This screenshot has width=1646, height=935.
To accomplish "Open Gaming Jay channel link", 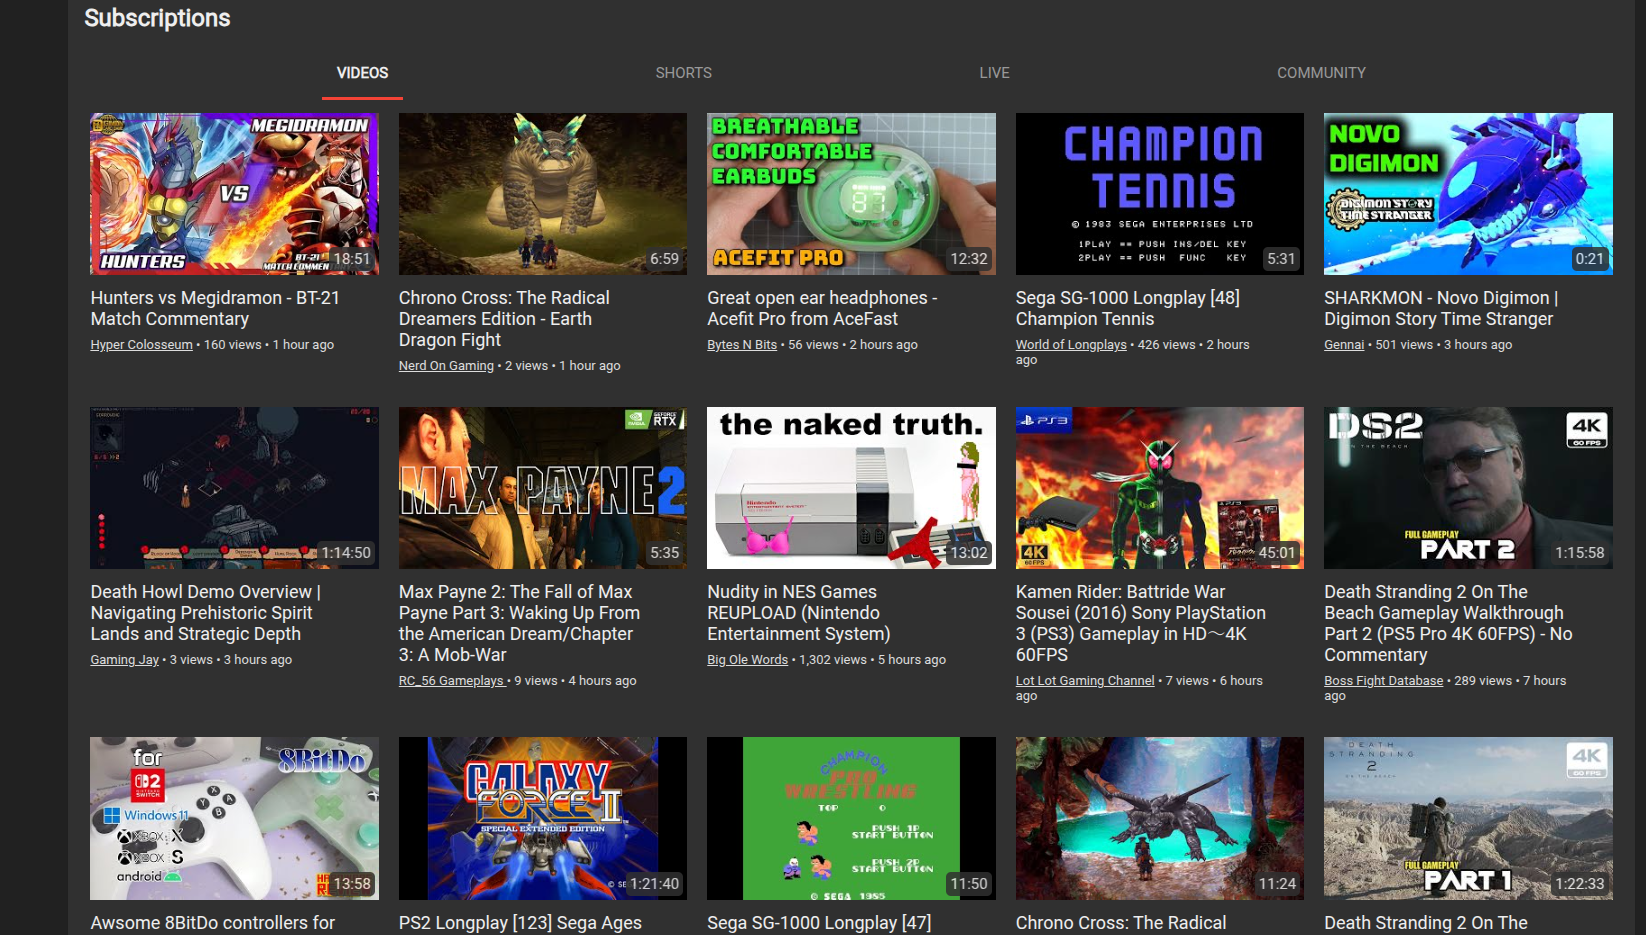I will point(124,660).
